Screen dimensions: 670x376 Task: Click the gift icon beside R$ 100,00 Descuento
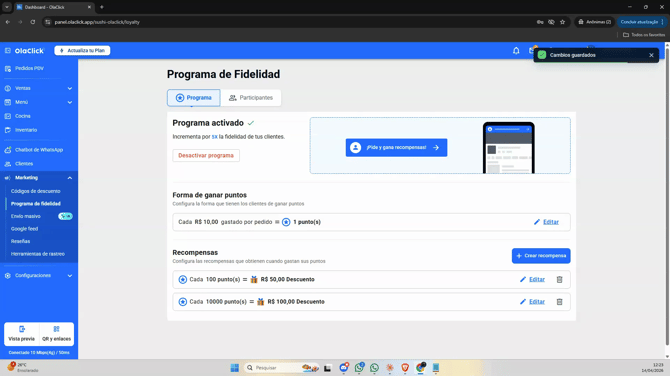coord(261,302)
